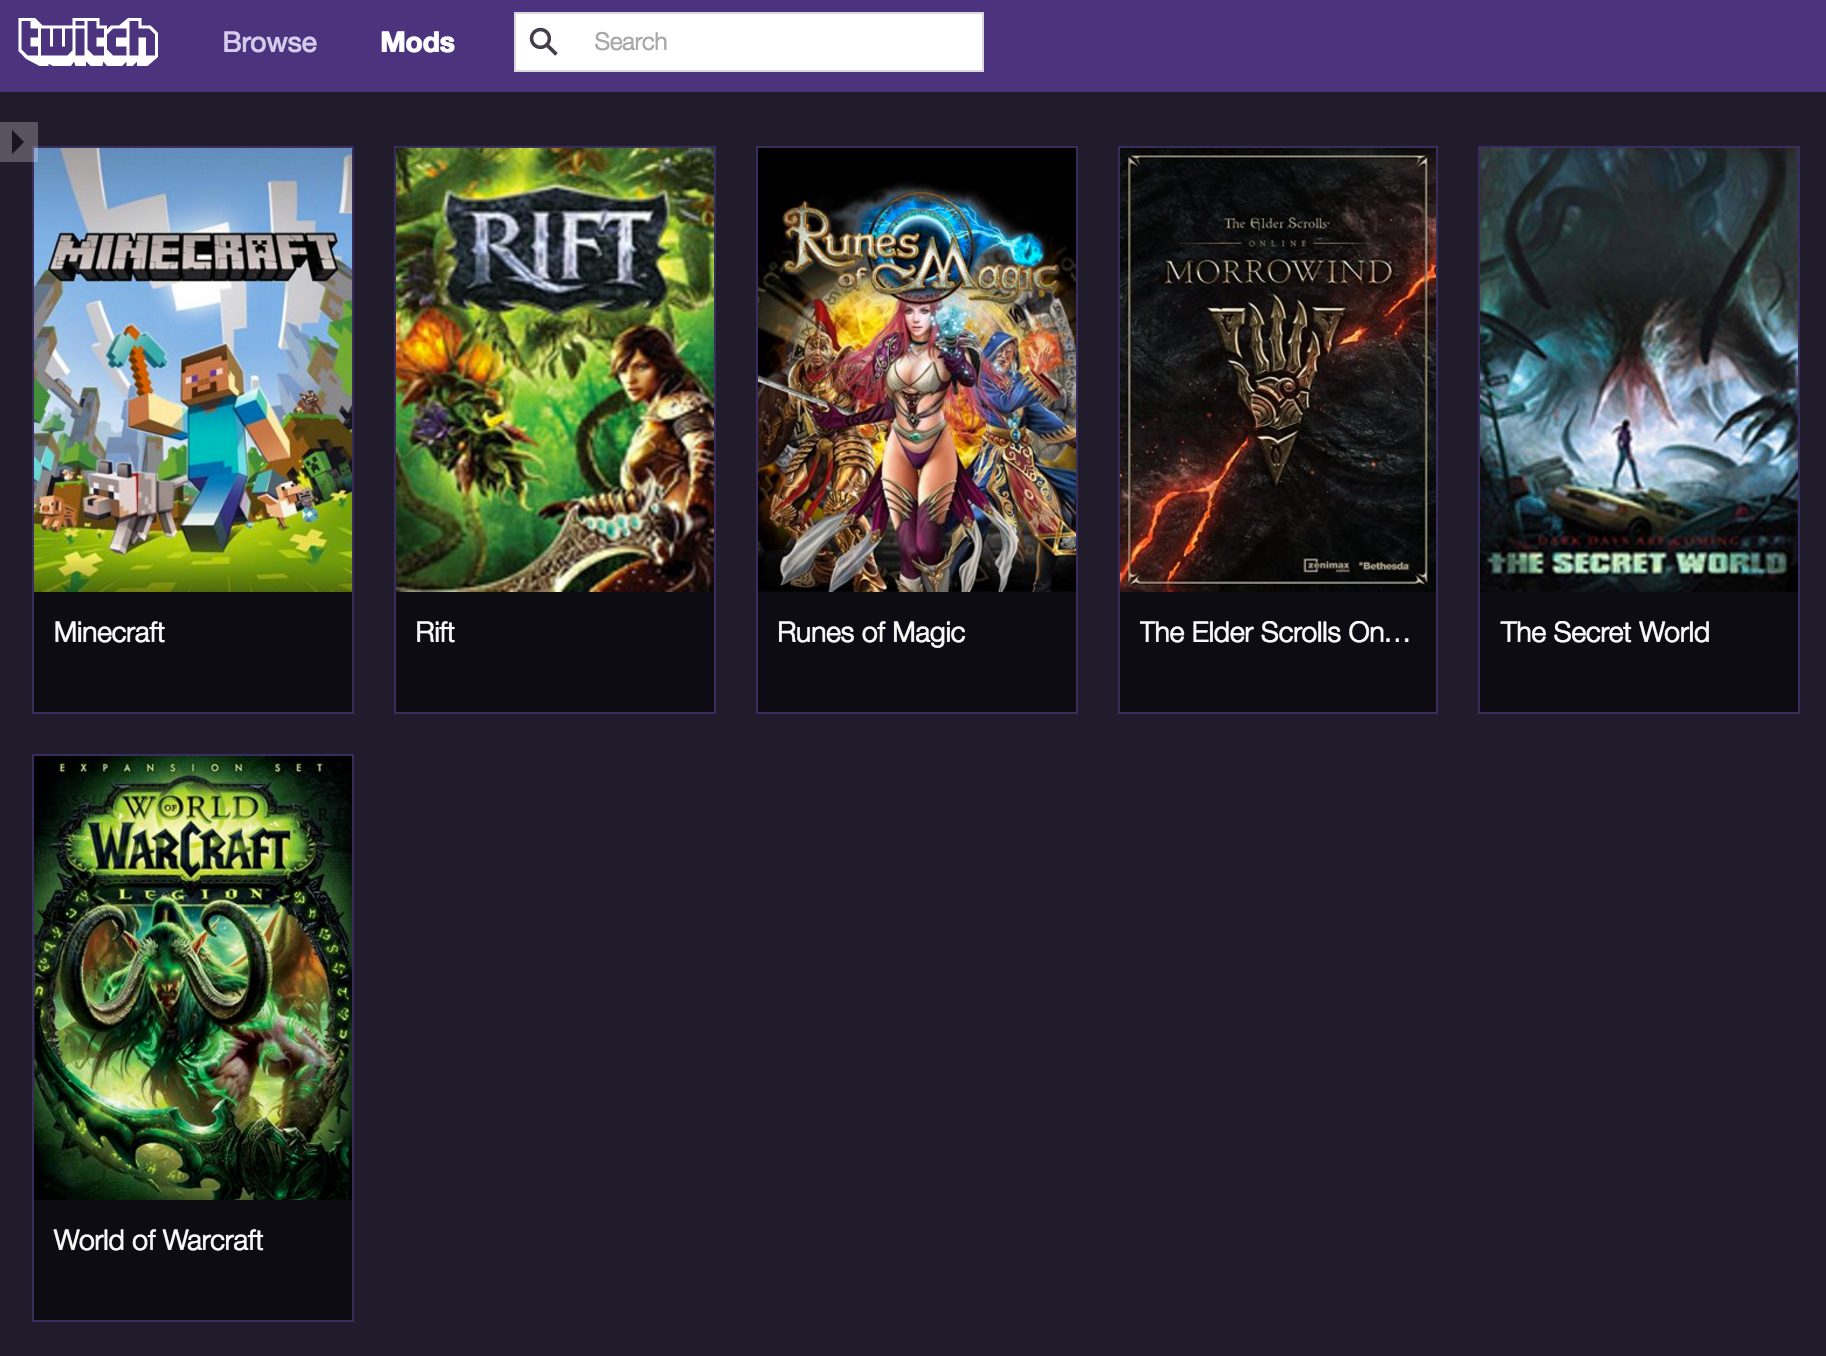The image size is (1826, 1356).
Task: Click the Minecraft title link
Action: (x=109, y=632)
